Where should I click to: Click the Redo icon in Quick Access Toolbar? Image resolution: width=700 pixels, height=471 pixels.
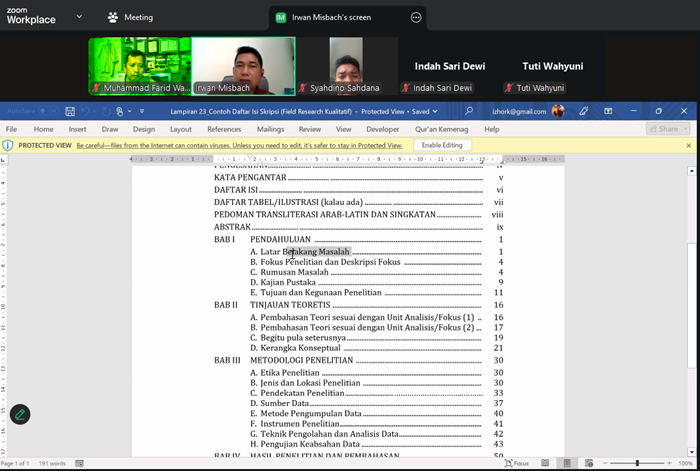(x=106, y=112)
